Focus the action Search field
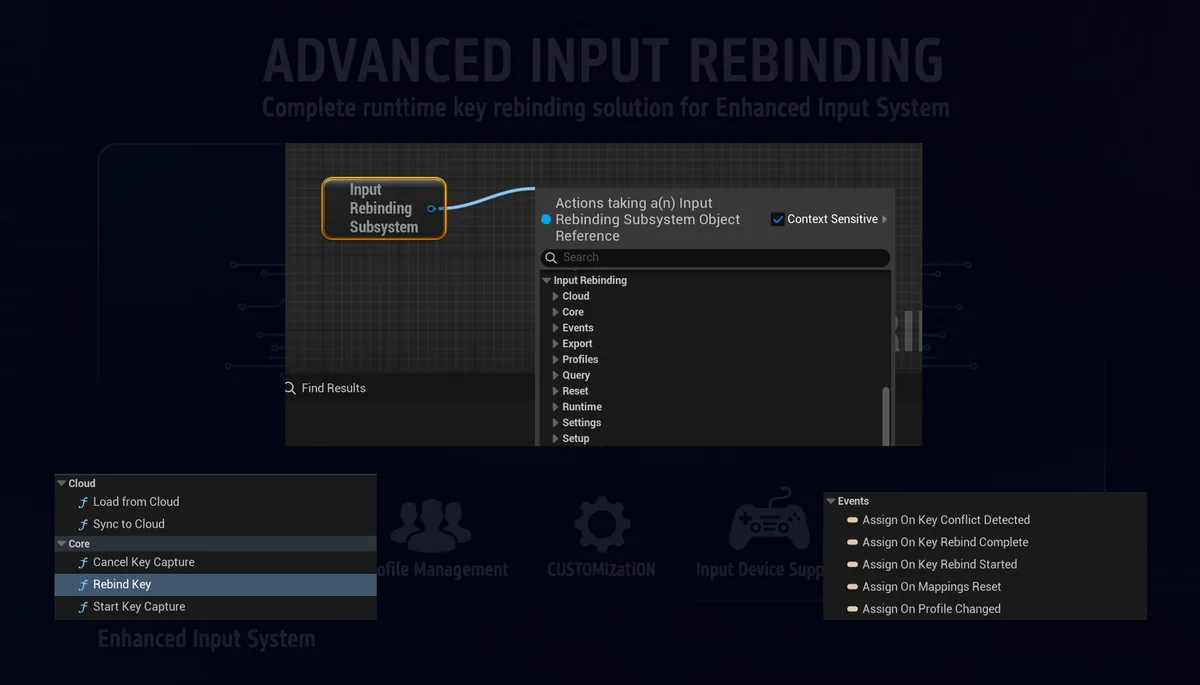 pyautogui.click(x=715, y=257)
